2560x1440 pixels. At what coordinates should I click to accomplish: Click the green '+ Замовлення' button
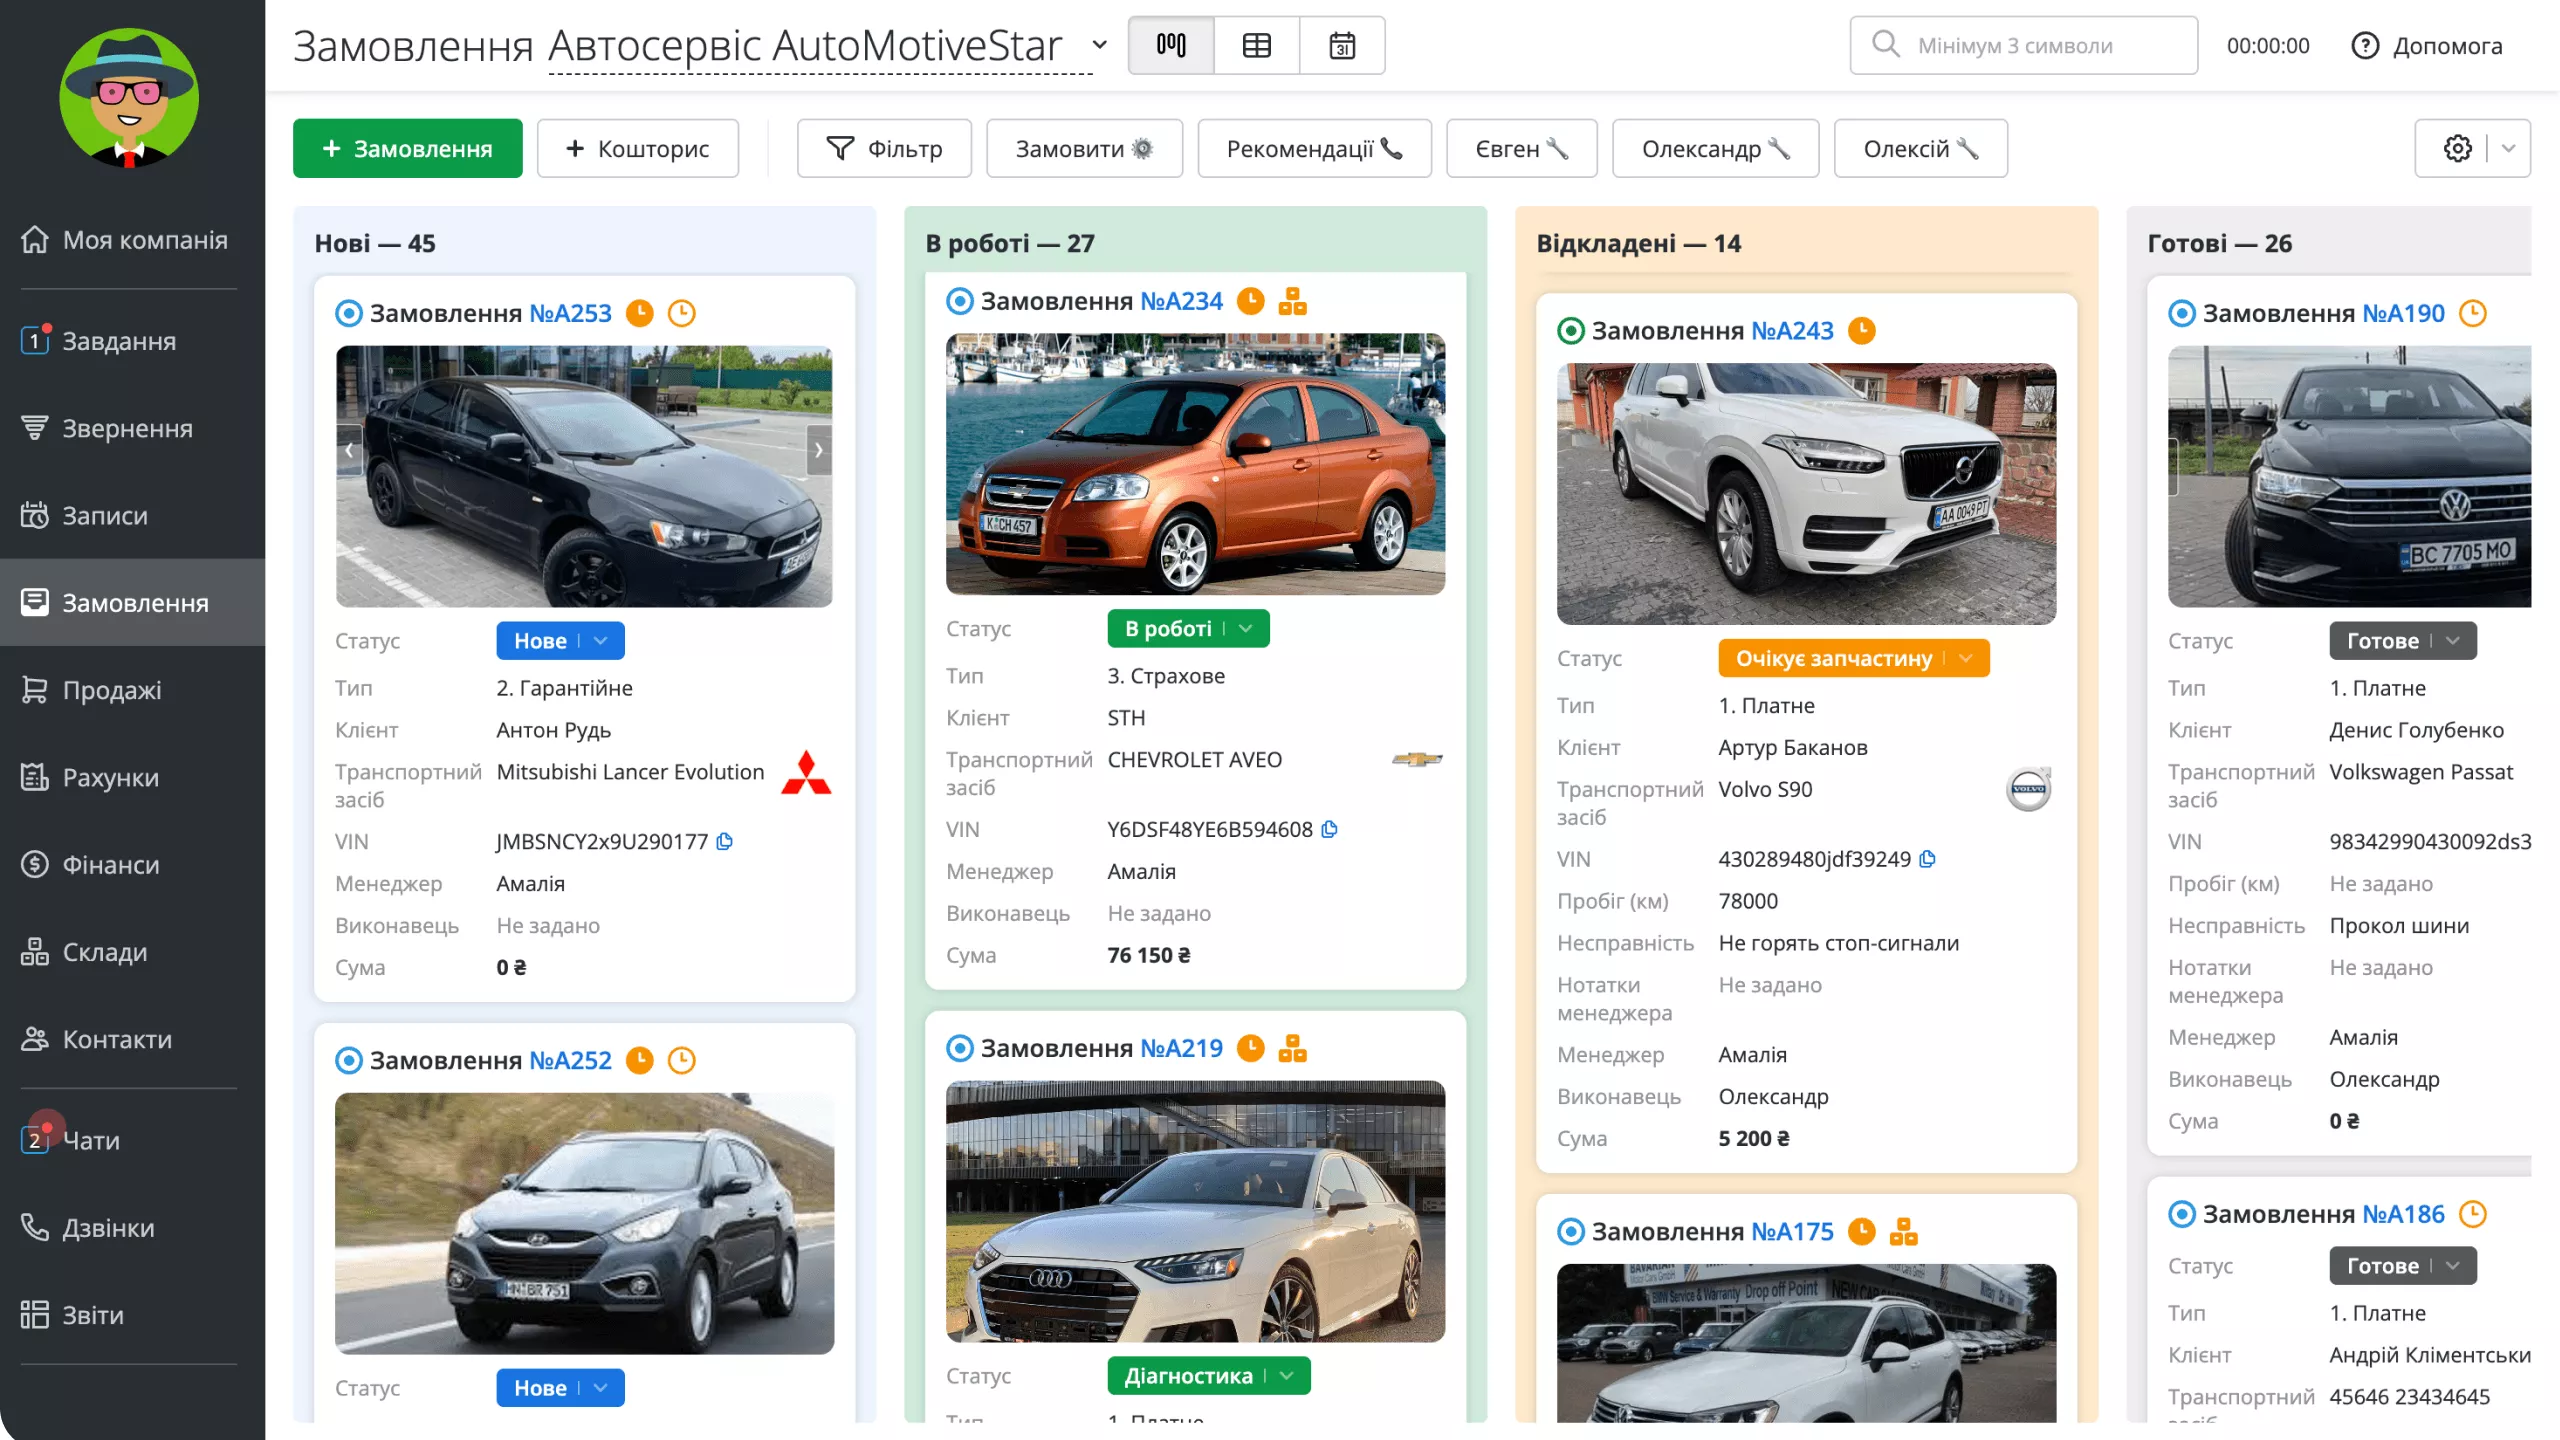pyautogui.click(x=408, y=149)
